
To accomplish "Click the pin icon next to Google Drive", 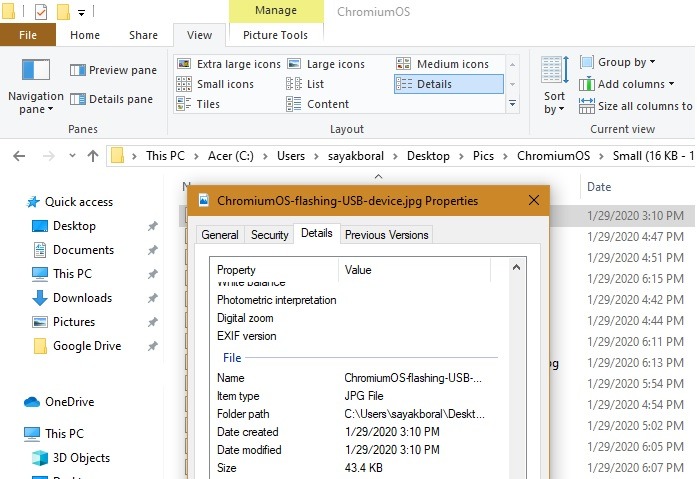I will (x=152, y=346).
